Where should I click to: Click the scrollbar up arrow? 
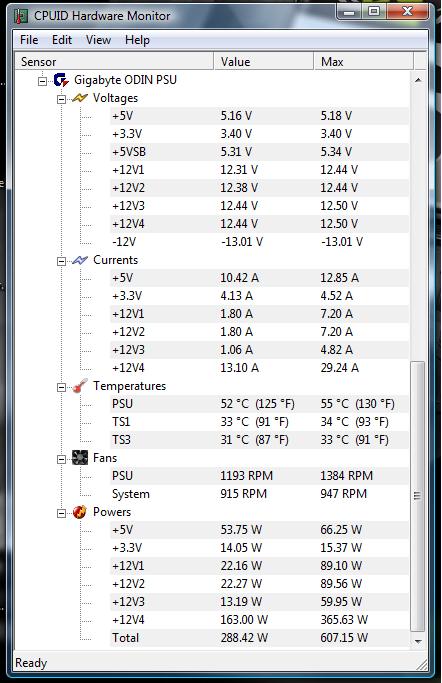click(418, 80)
